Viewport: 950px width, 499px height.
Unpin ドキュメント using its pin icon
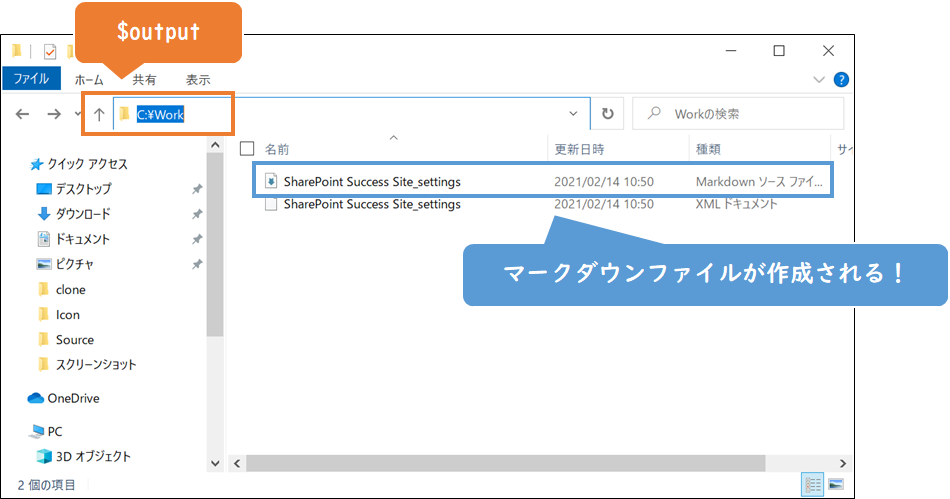[x=197, y=239]
